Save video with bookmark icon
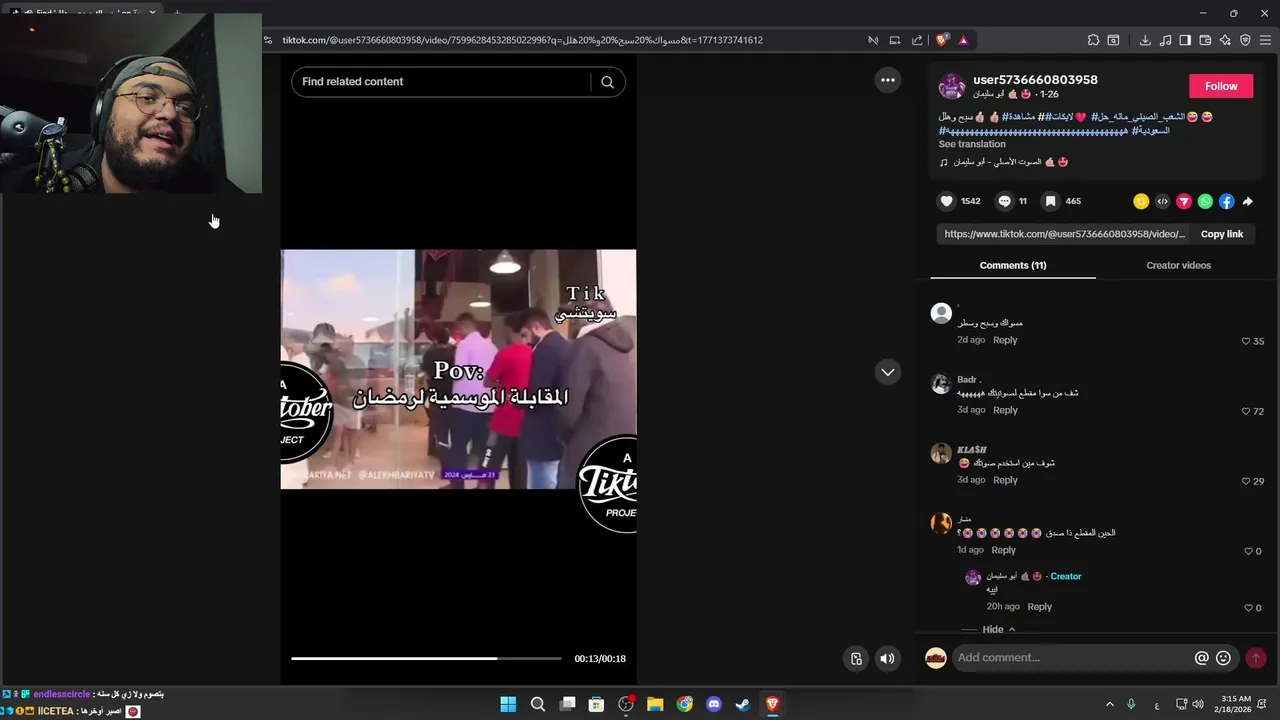The image size is (1280, 720). coord(1050,201)
